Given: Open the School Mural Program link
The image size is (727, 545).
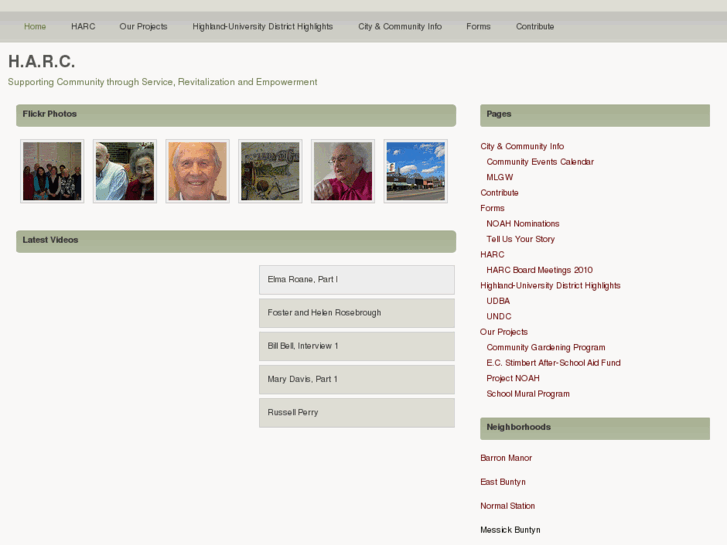Looking at the screenshot, I should (x=528, y=394).
